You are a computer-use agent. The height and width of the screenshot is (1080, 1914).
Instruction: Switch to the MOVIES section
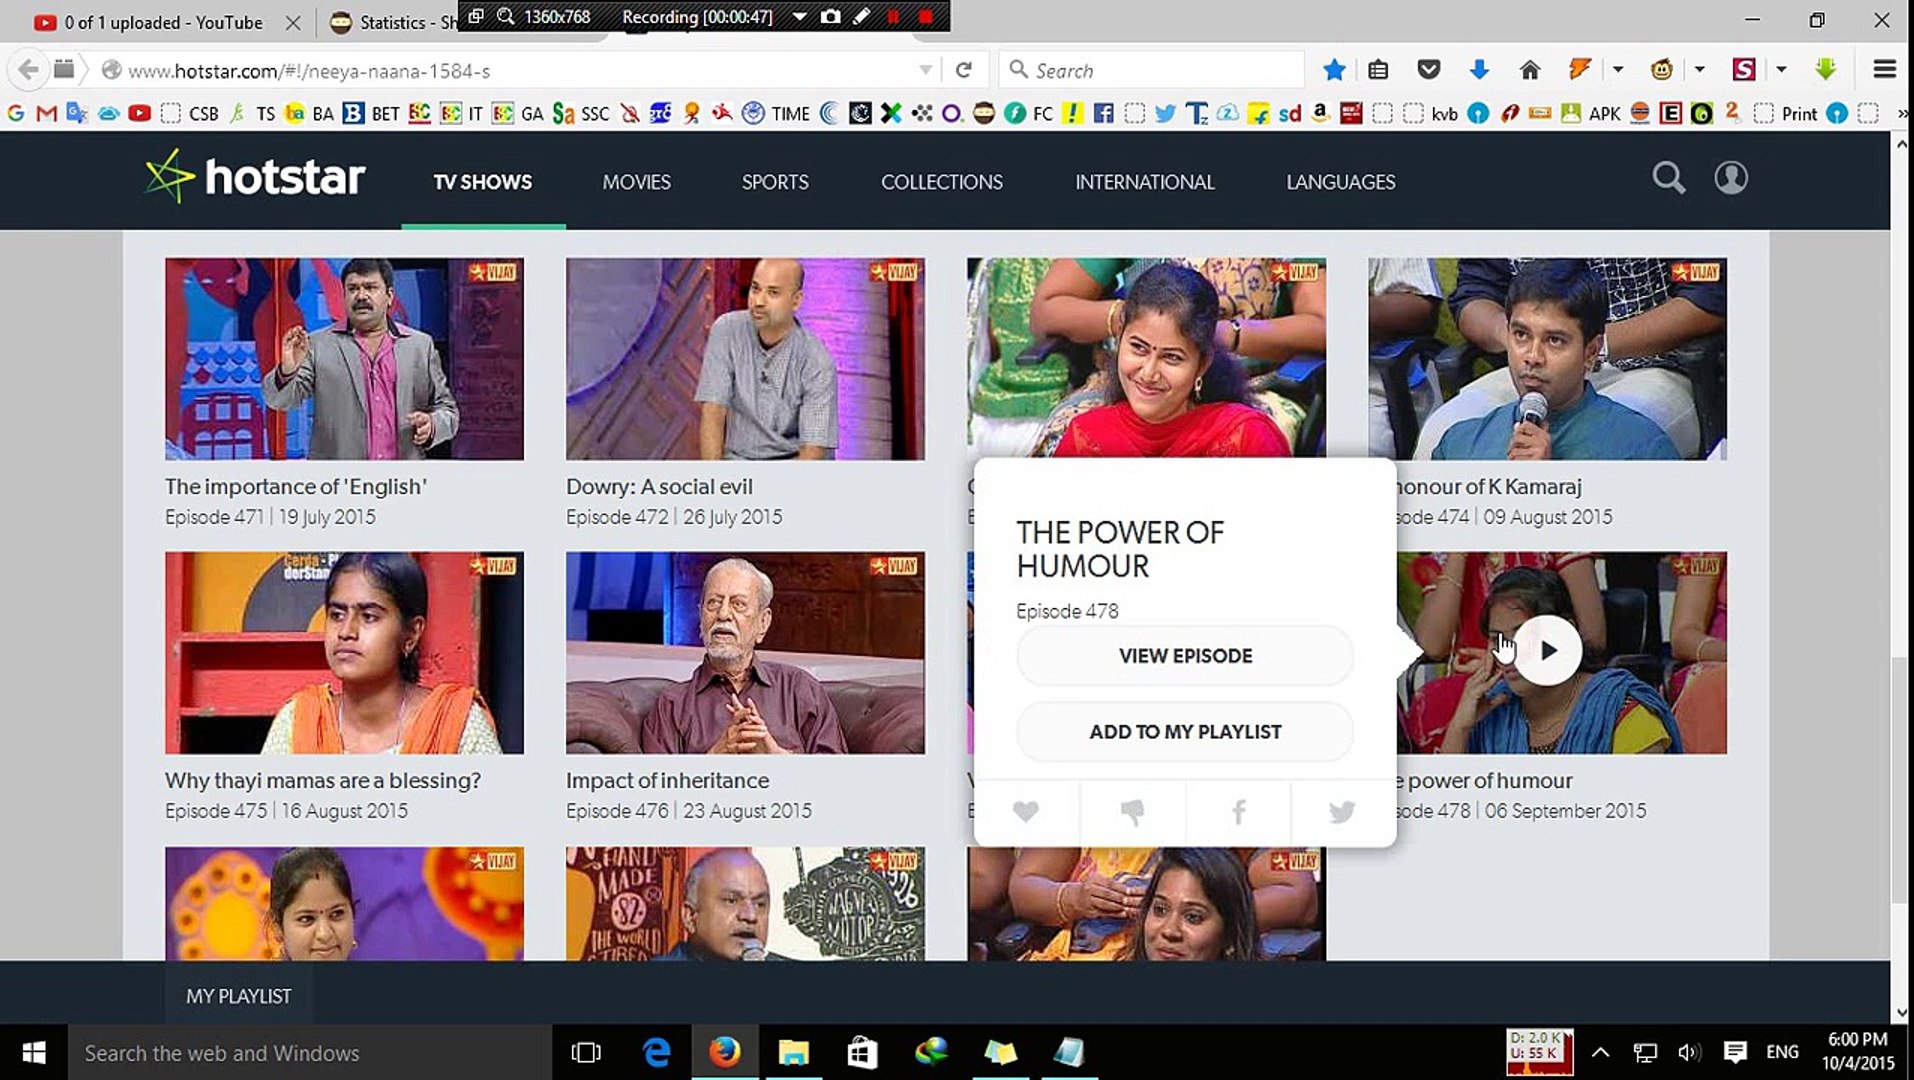click(x=635, y=182)
